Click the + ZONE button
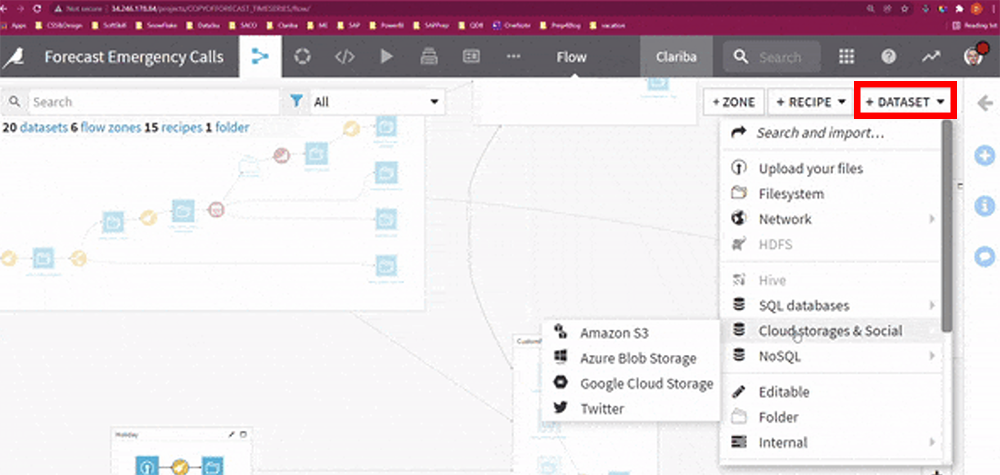The width and height of the screenshot is (1000, 475). coord(733,102)
